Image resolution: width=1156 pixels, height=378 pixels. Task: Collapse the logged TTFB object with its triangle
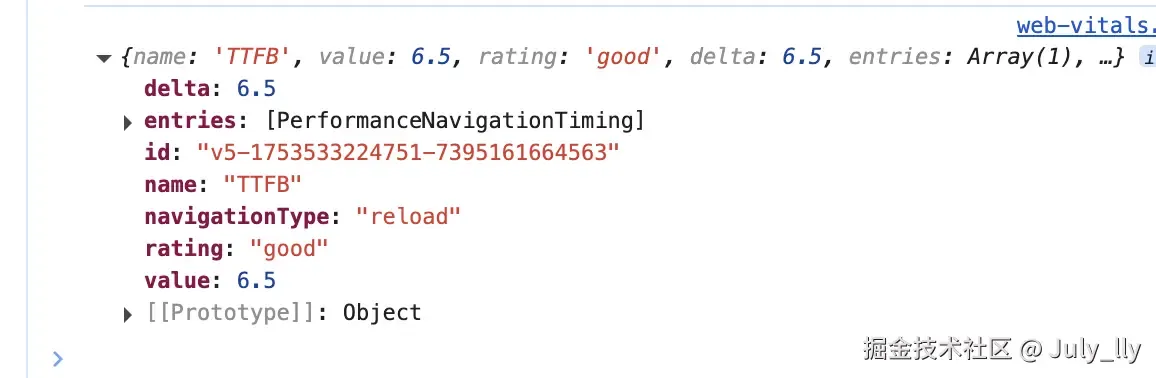[103, 58]
